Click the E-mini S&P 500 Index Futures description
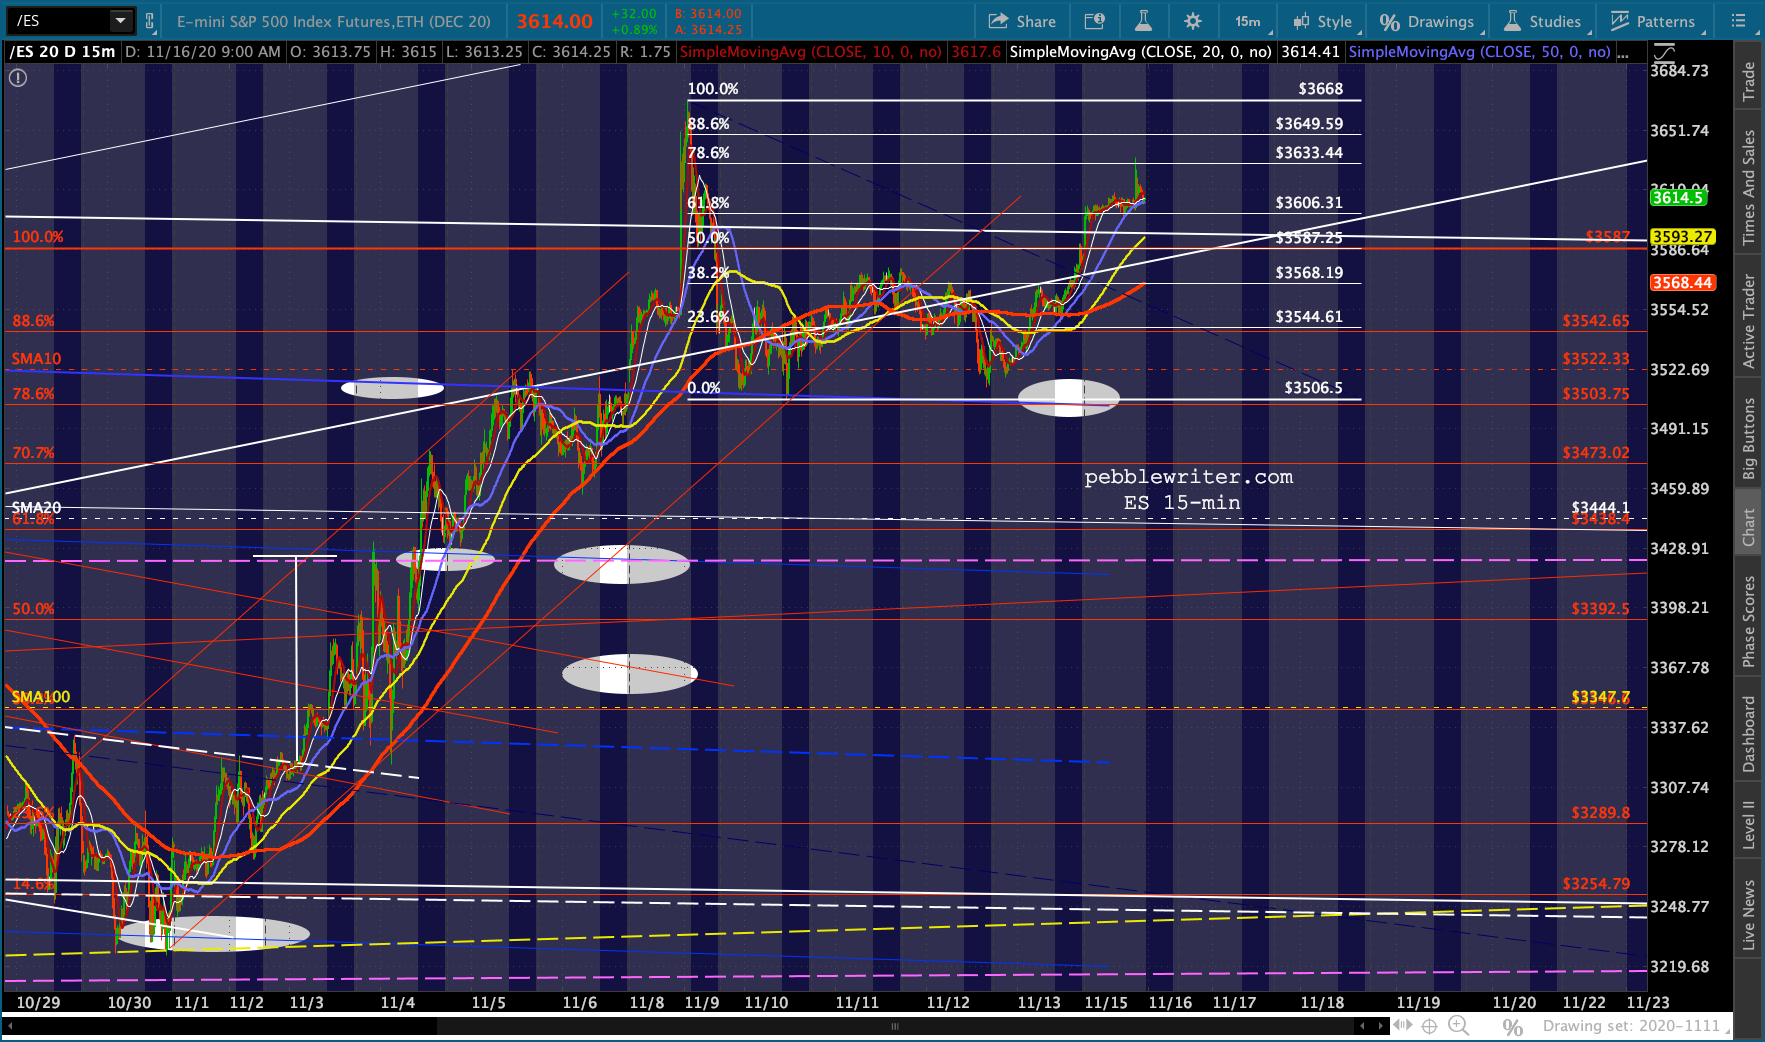 [334, 21]
